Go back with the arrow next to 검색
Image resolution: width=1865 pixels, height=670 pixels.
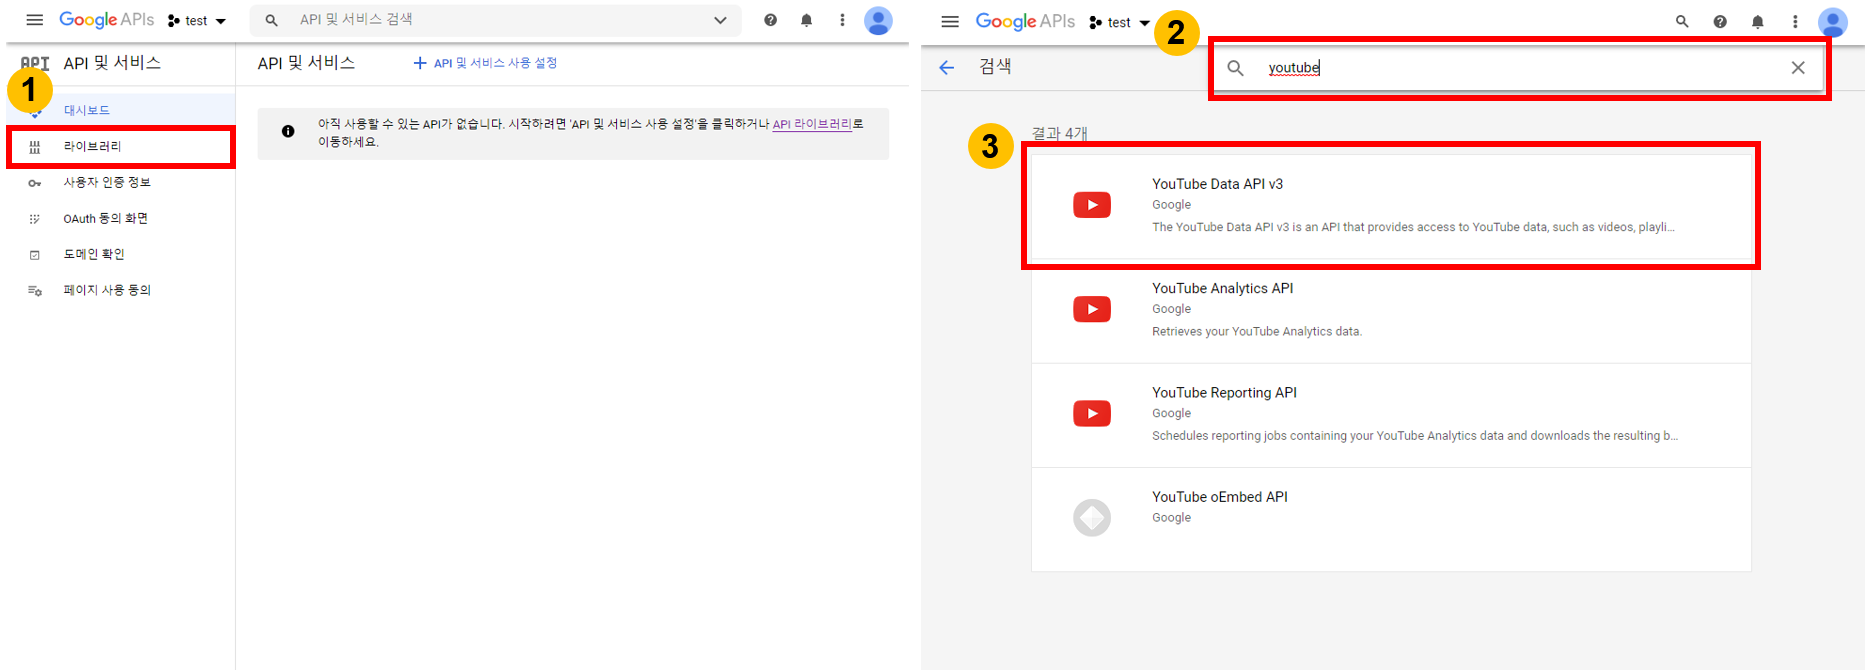pos(947,67)
